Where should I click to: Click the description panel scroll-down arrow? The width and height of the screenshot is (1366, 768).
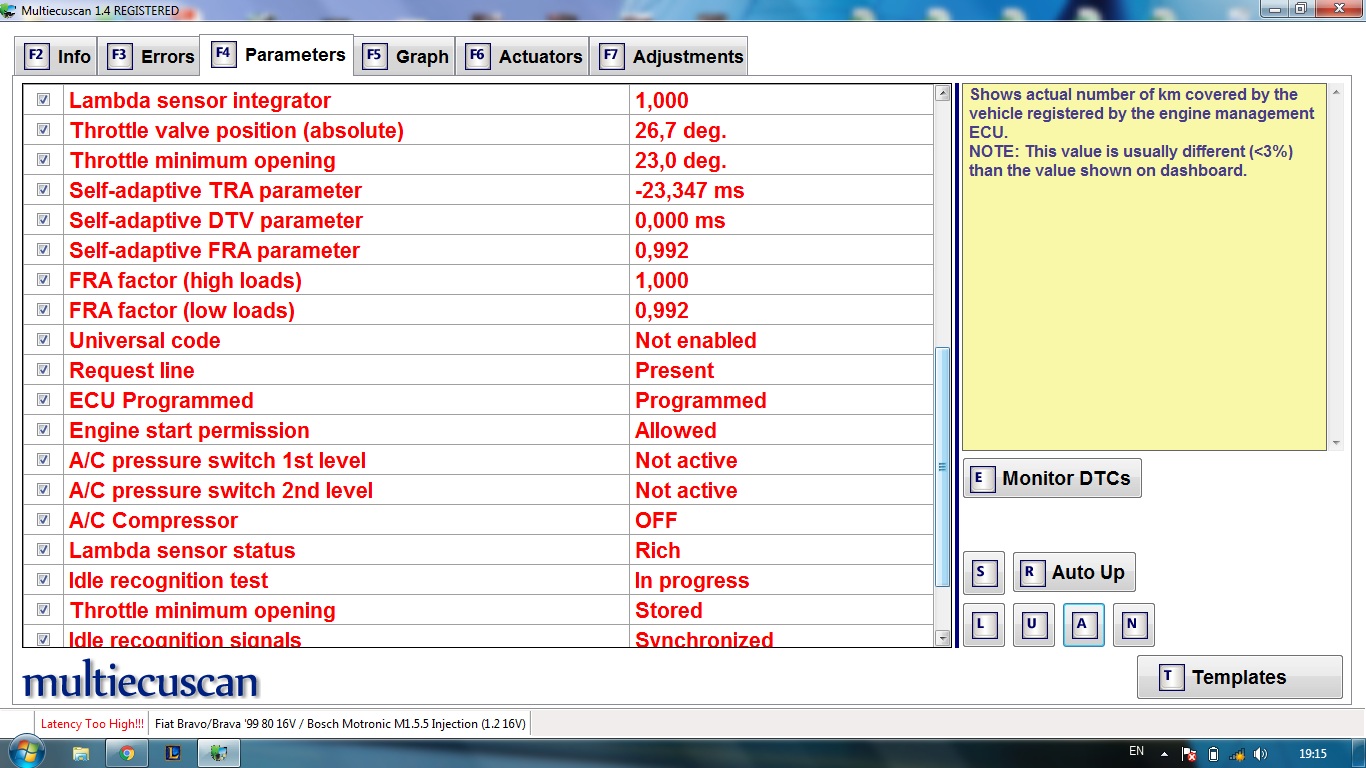coord(1336,442)
